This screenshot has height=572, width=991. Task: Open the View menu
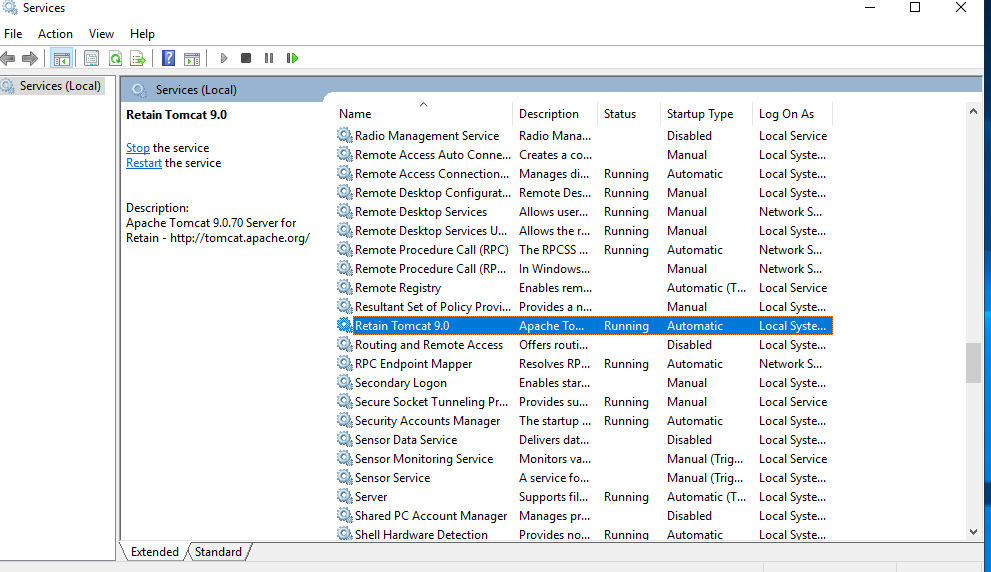click(x=101, y=34)
